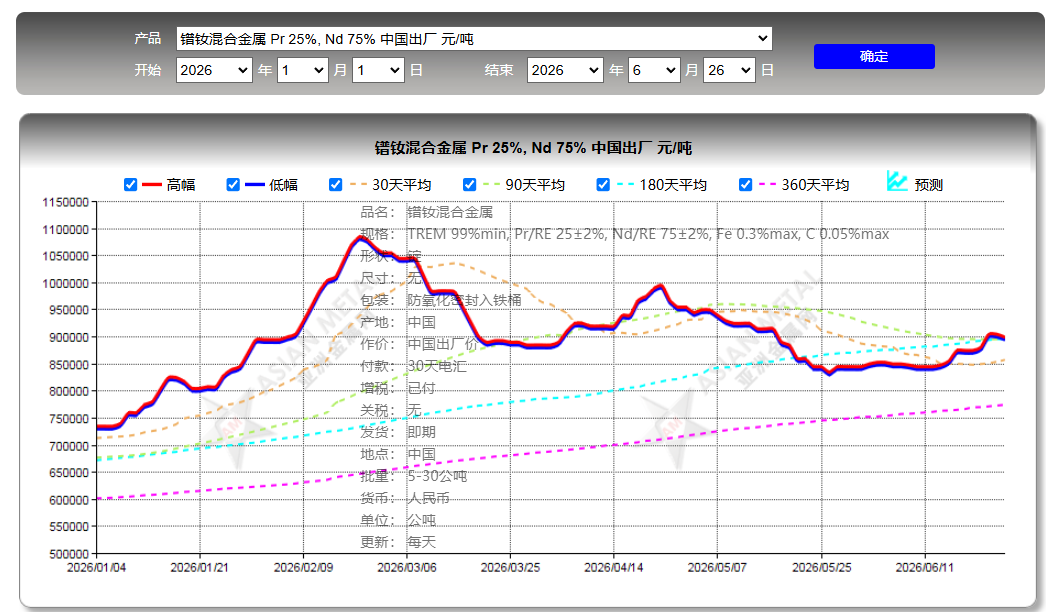
Task: Open the end year dropdown
Action: tap(566, 70)
